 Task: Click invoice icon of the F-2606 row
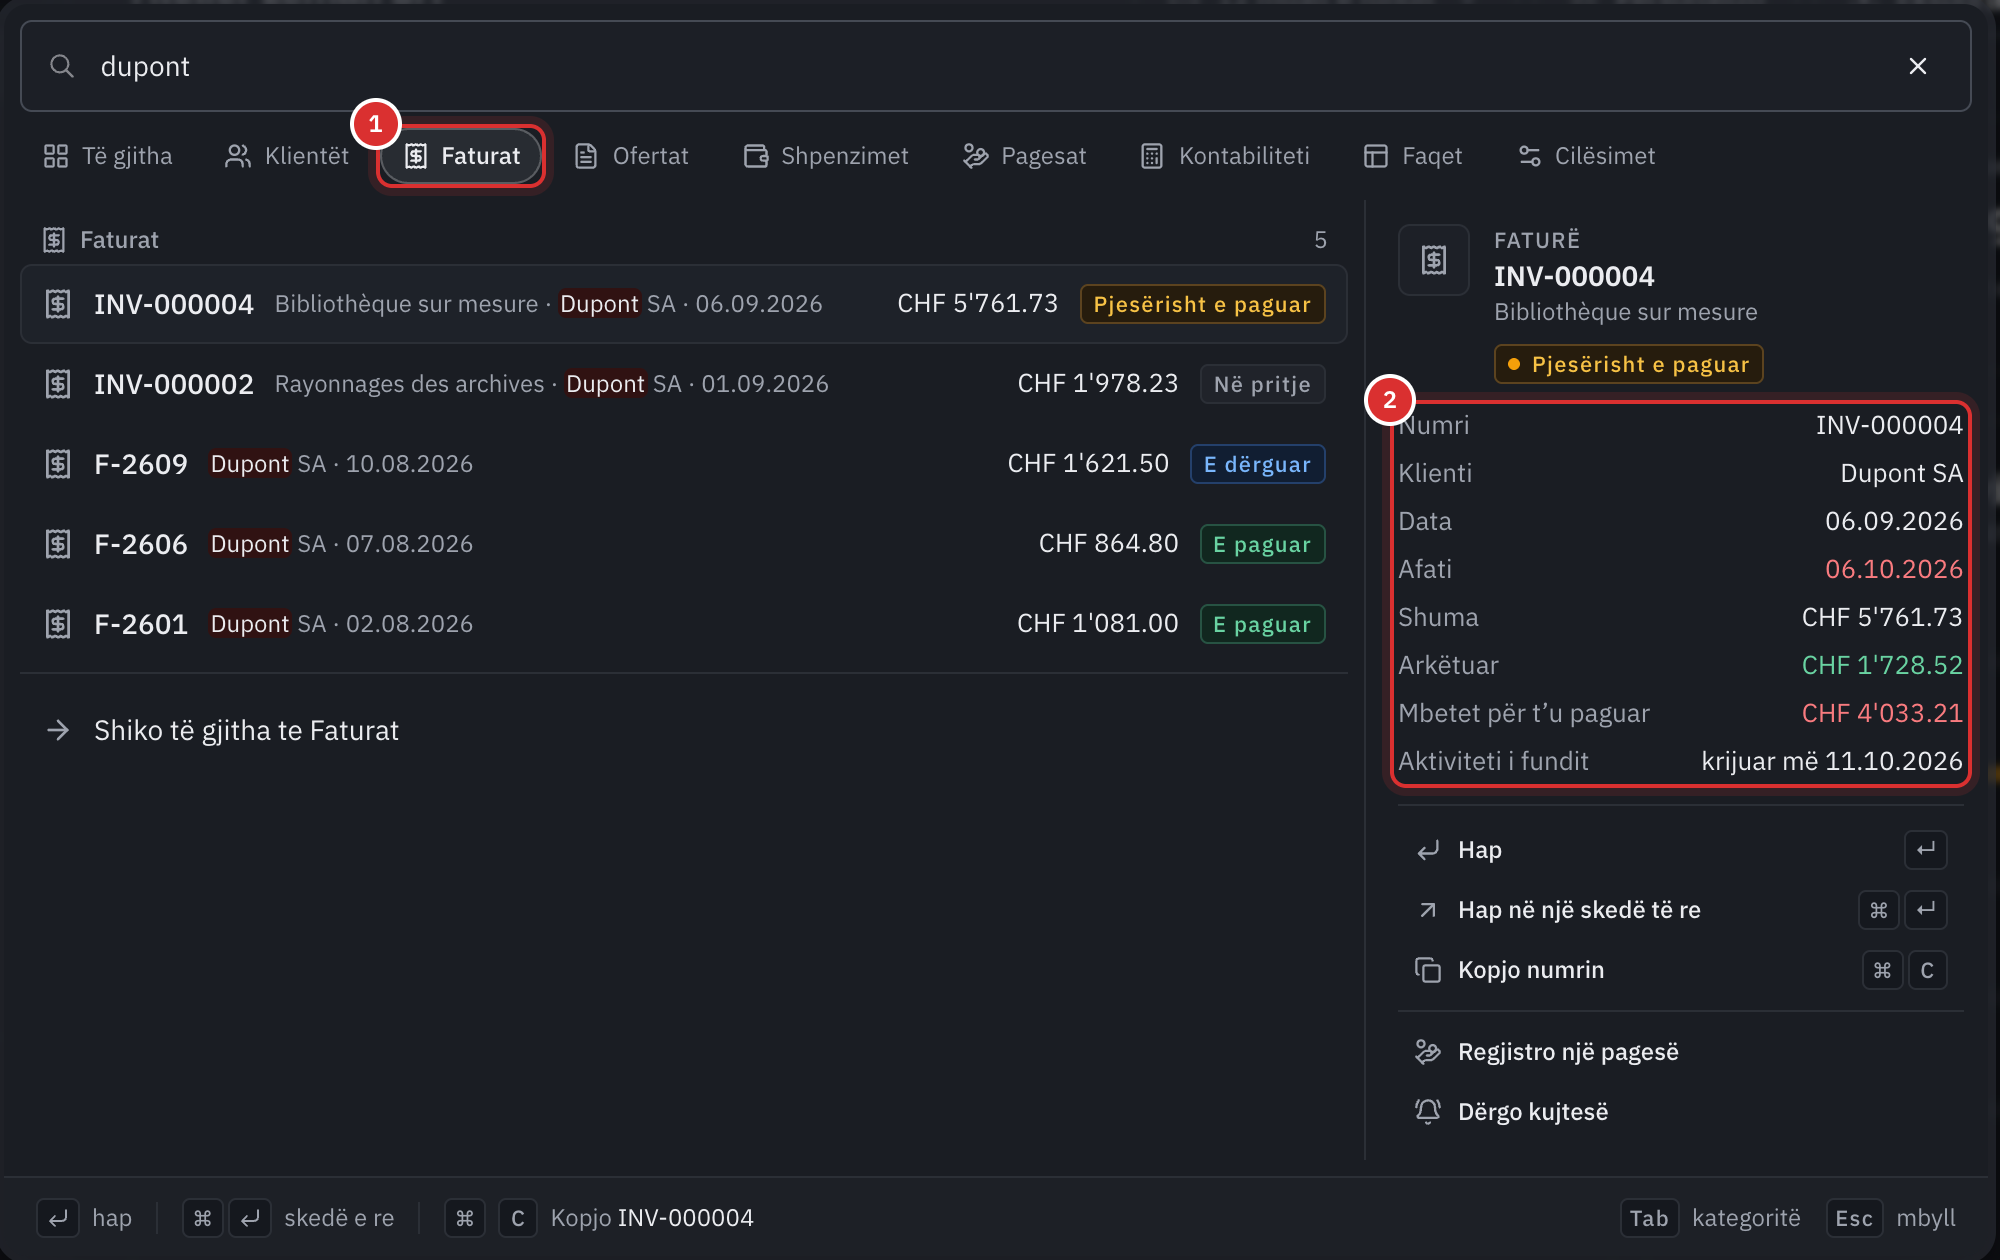pos(58,544)
